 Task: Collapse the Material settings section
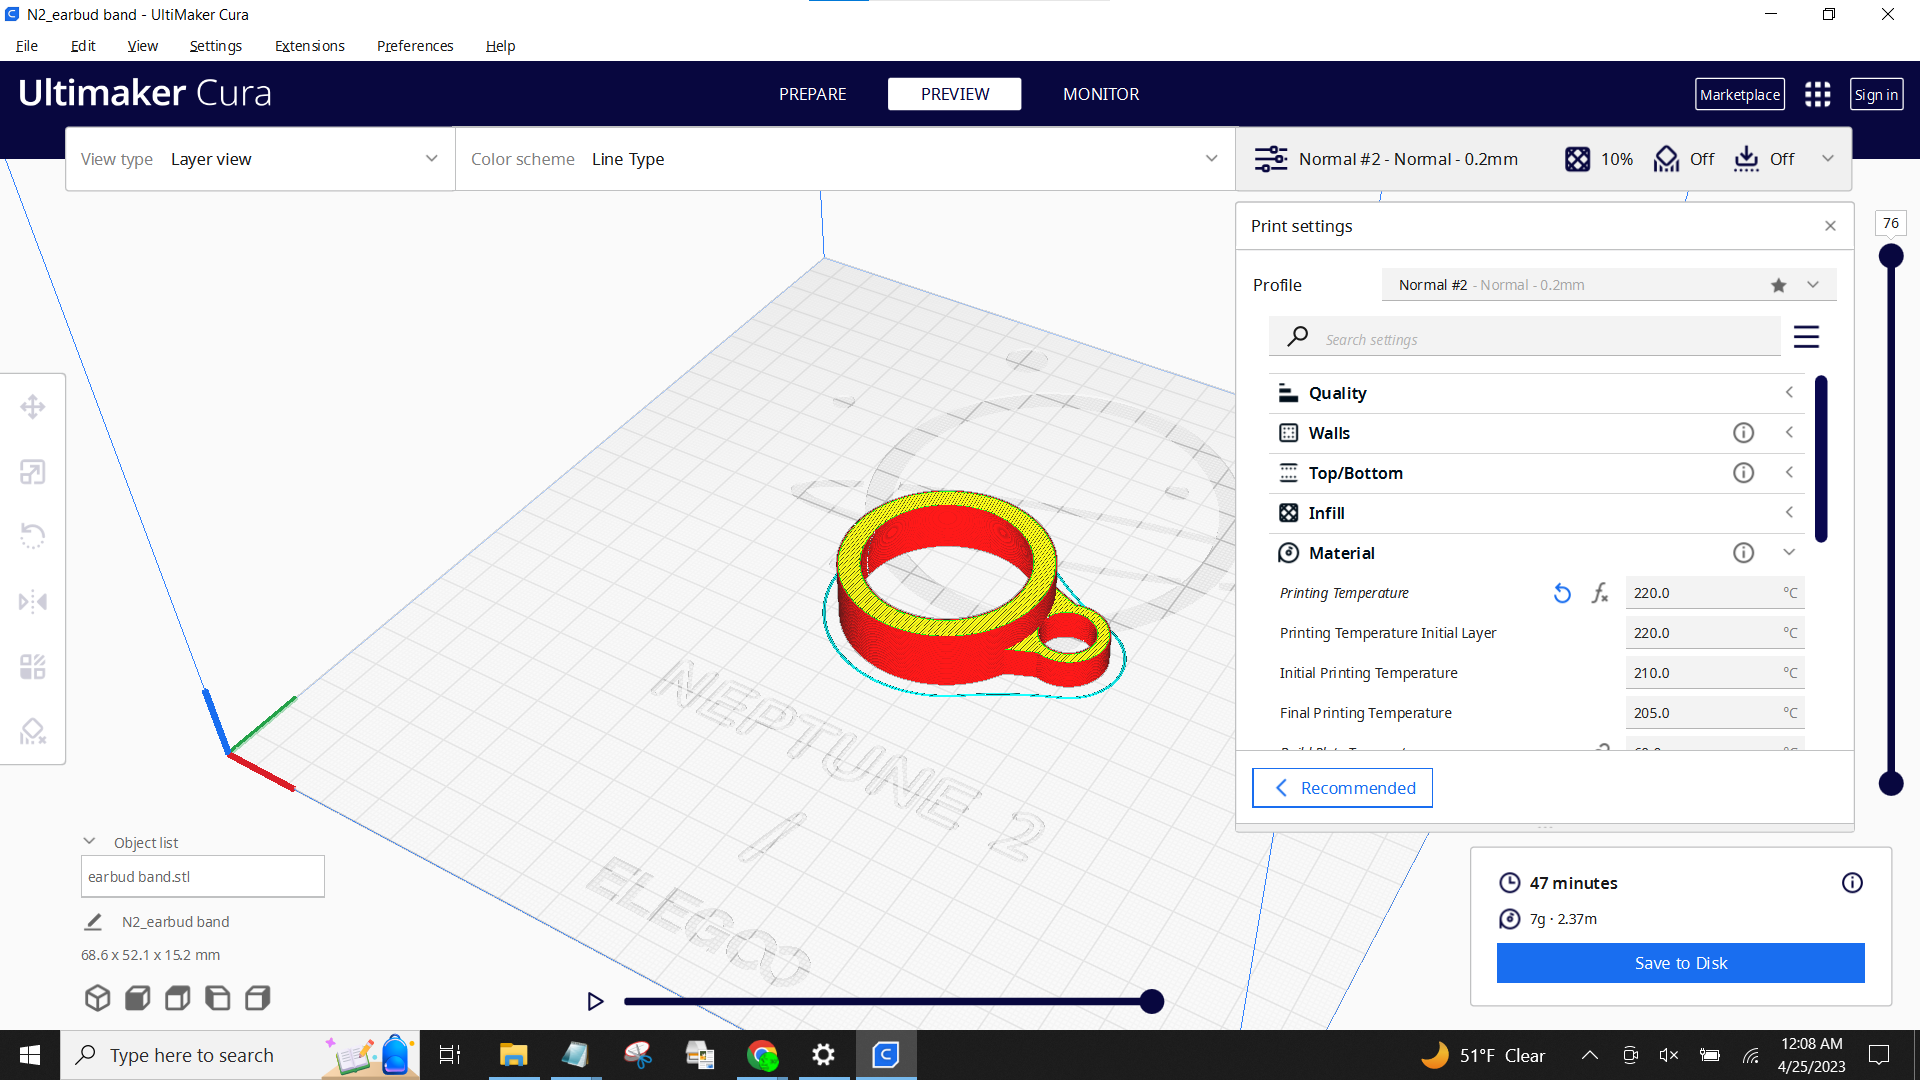[1789, 552]
